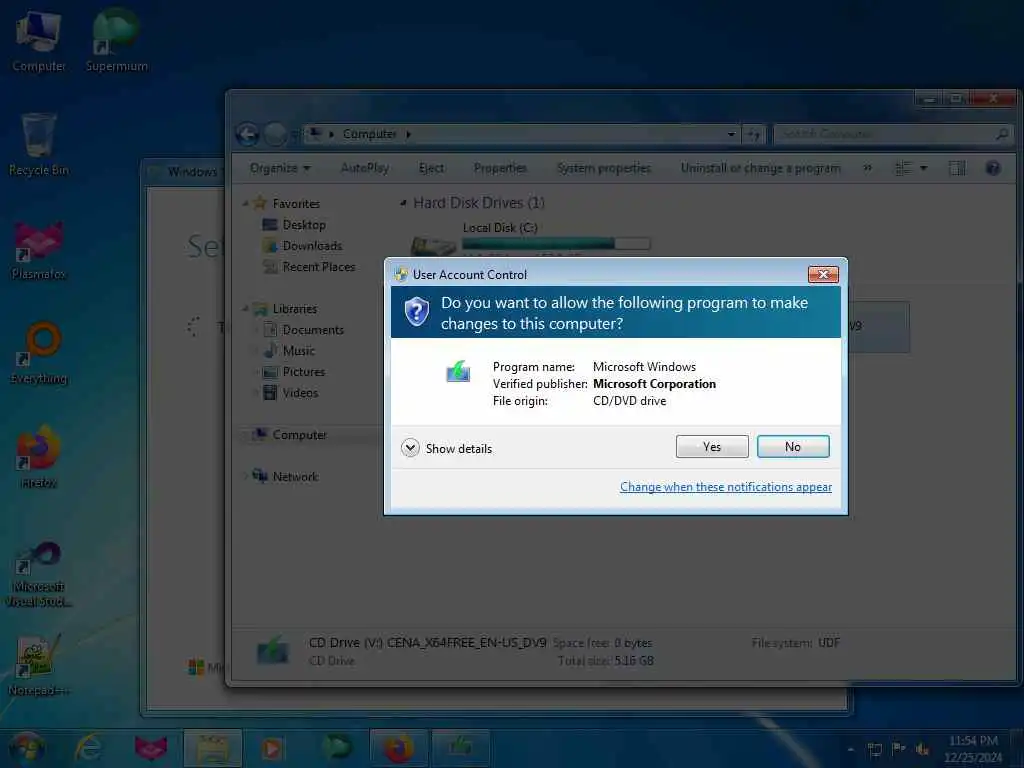Click the Explorer Forward navigation button
The width and height of the screenshot is (1024, 768).
[275, 135]
